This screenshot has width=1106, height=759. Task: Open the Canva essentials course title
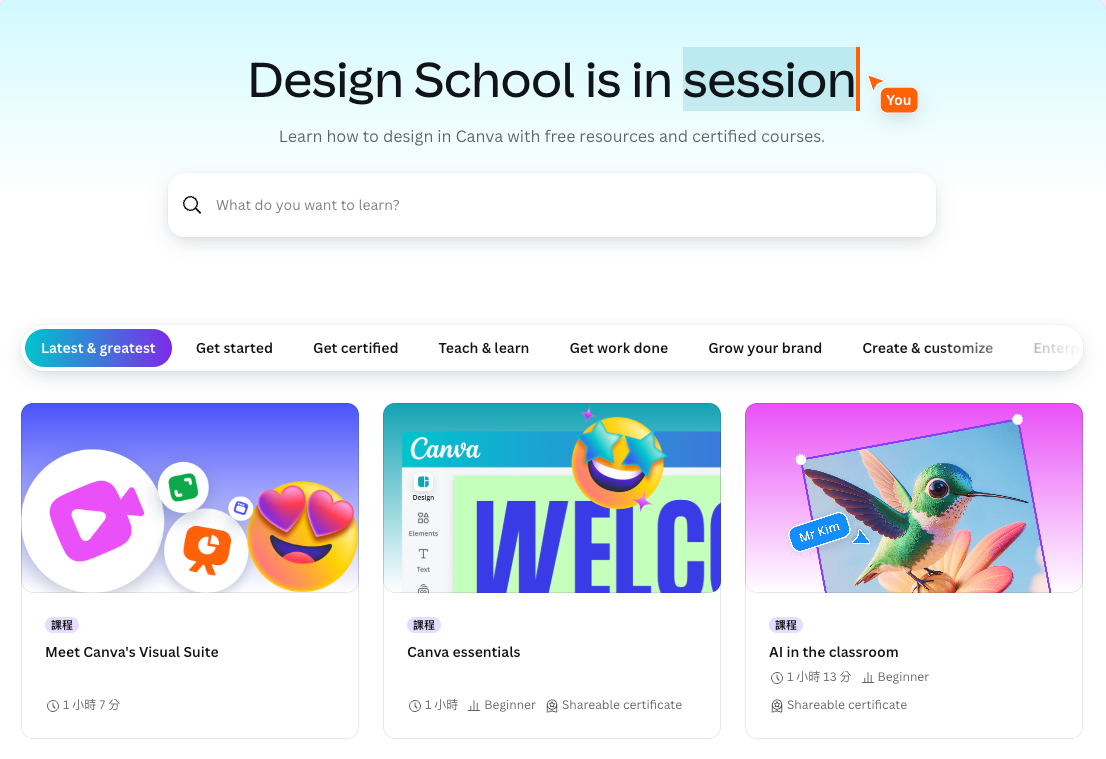tap(463, 652)
